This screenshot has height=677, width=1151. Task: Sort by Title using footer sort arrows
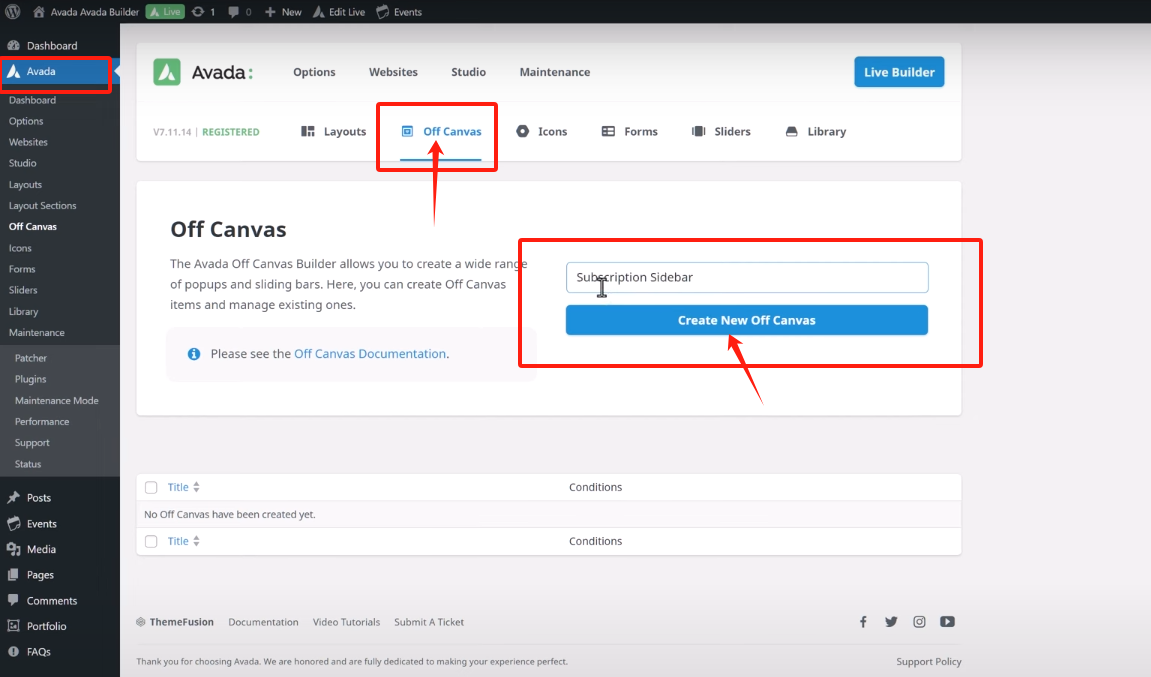click(x=196, y=541)
